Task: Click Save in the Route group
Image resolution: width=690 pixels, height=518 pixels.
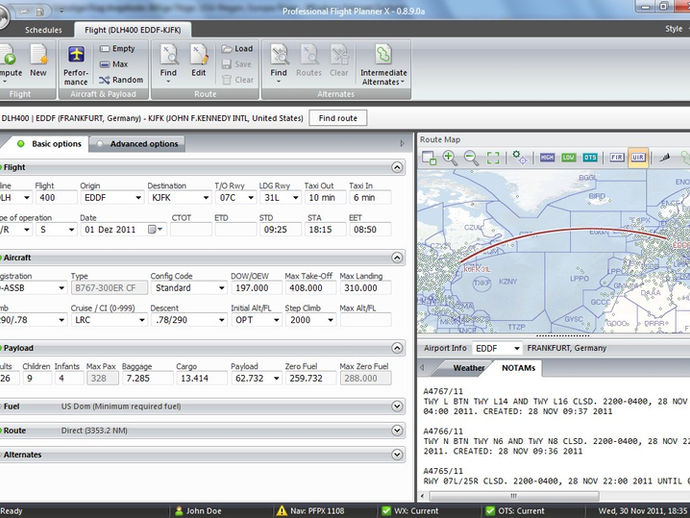Action: click(x=237, y=64)
